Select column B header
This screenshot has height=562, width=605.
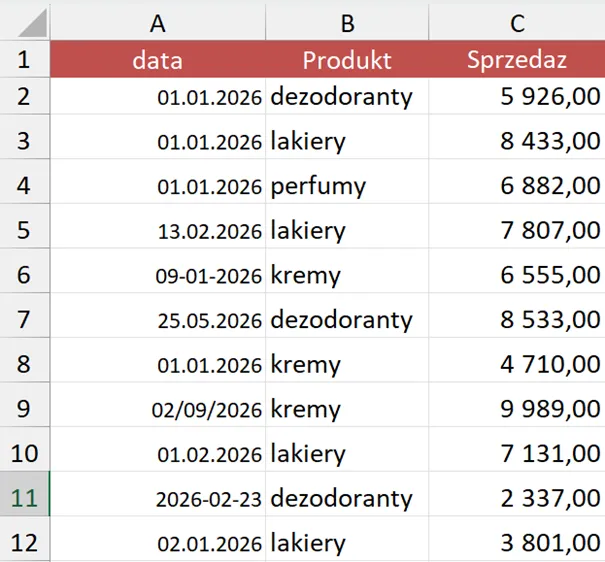[347, 22]
